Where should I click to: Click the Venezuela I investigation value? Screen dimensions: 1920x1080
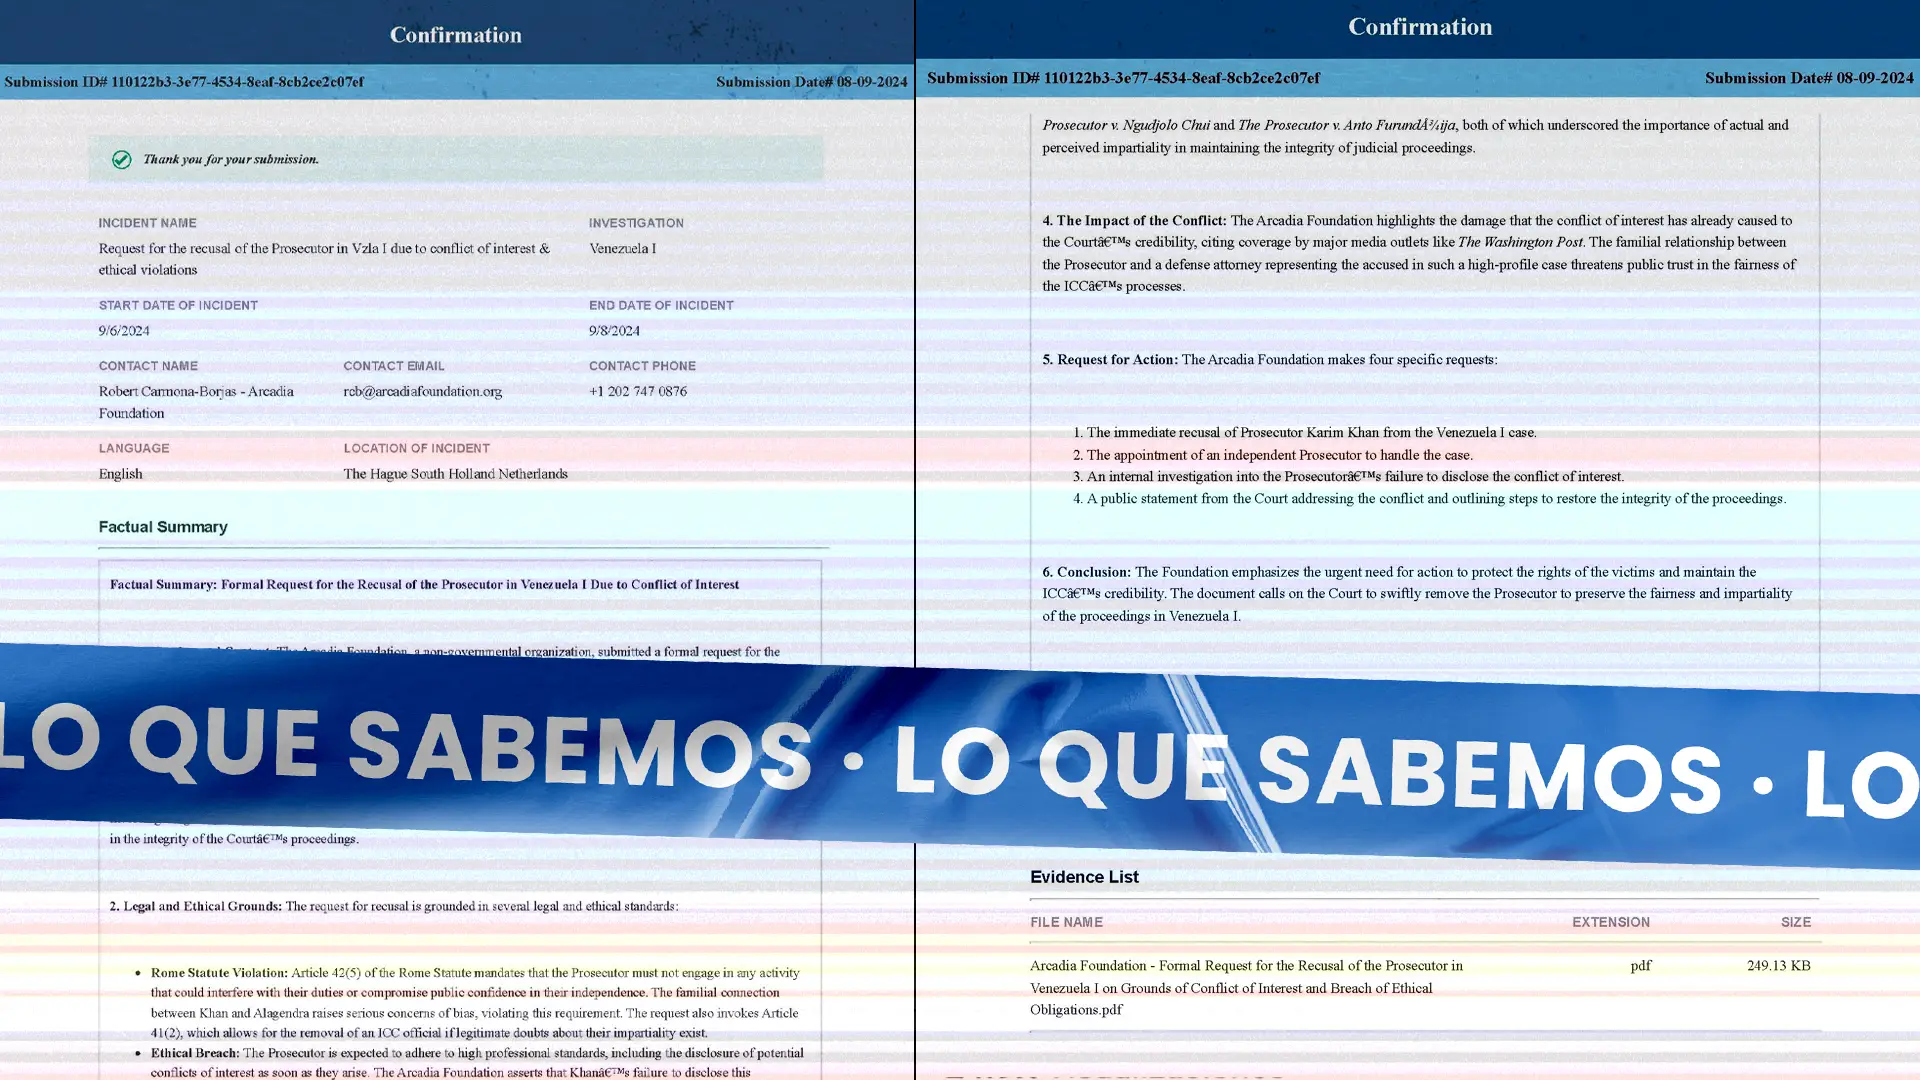tap(622, 248)
